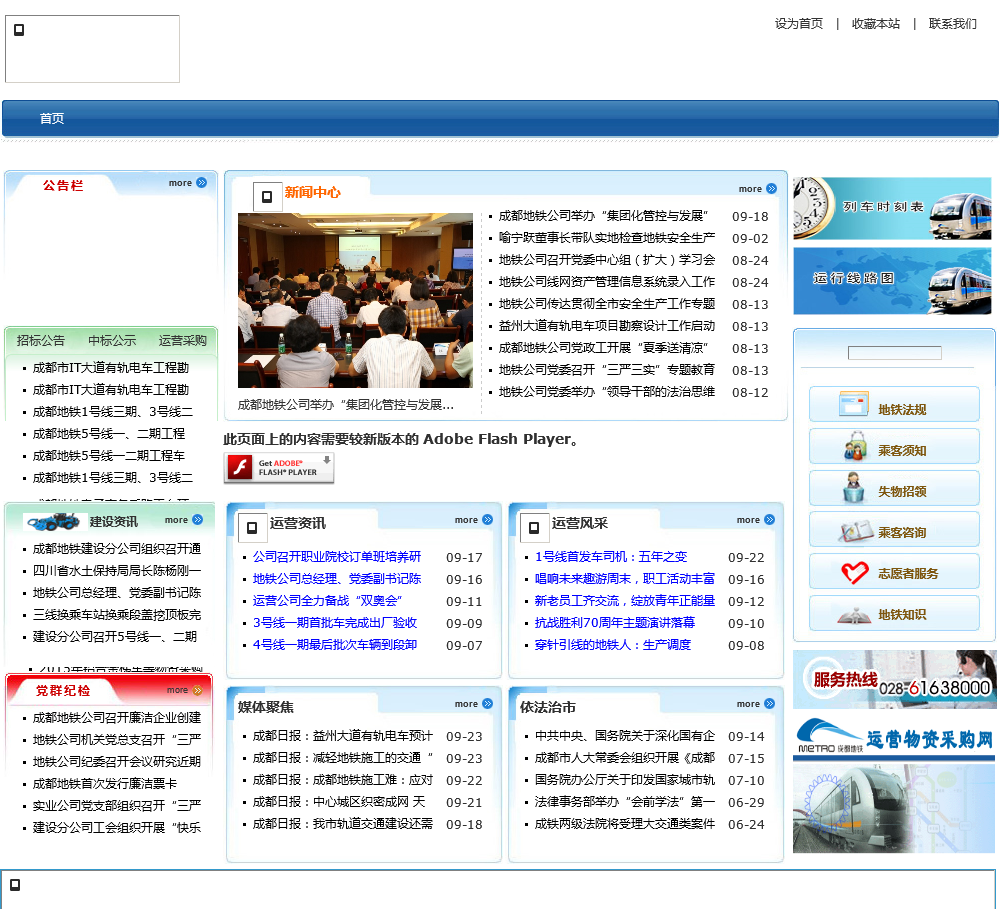Open 运营物资采购网 banner

click(894, 785)
